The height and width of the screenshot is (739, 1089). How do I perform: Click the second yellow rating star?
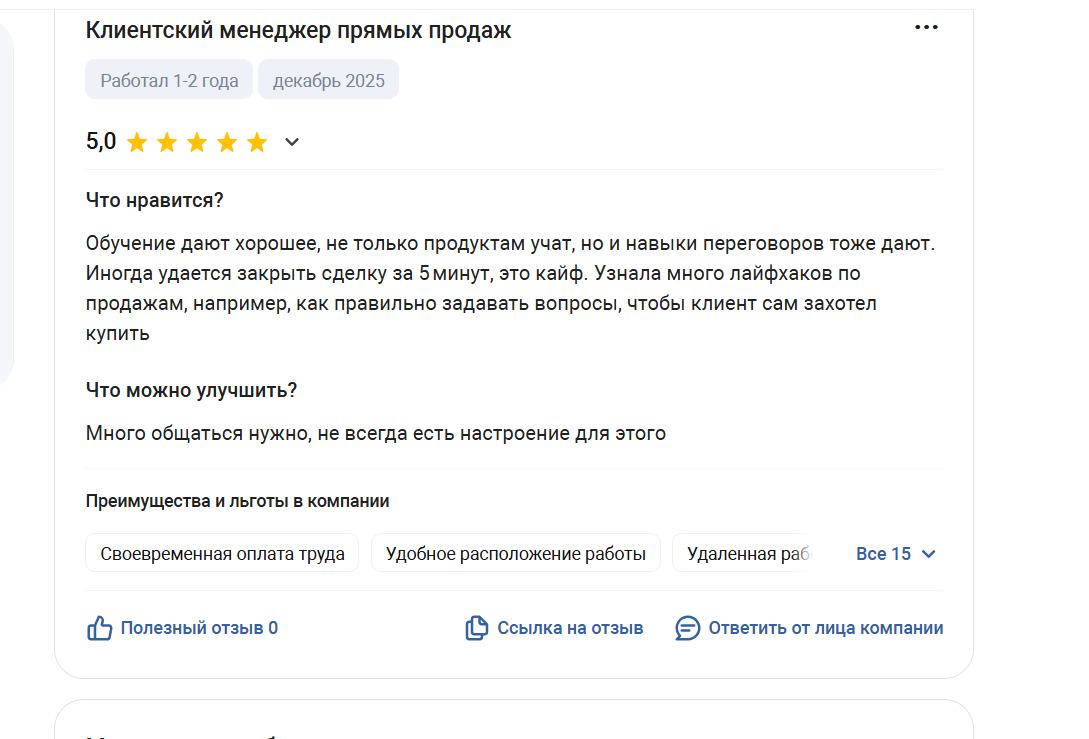pyautogui.click(x=167, y=142)
